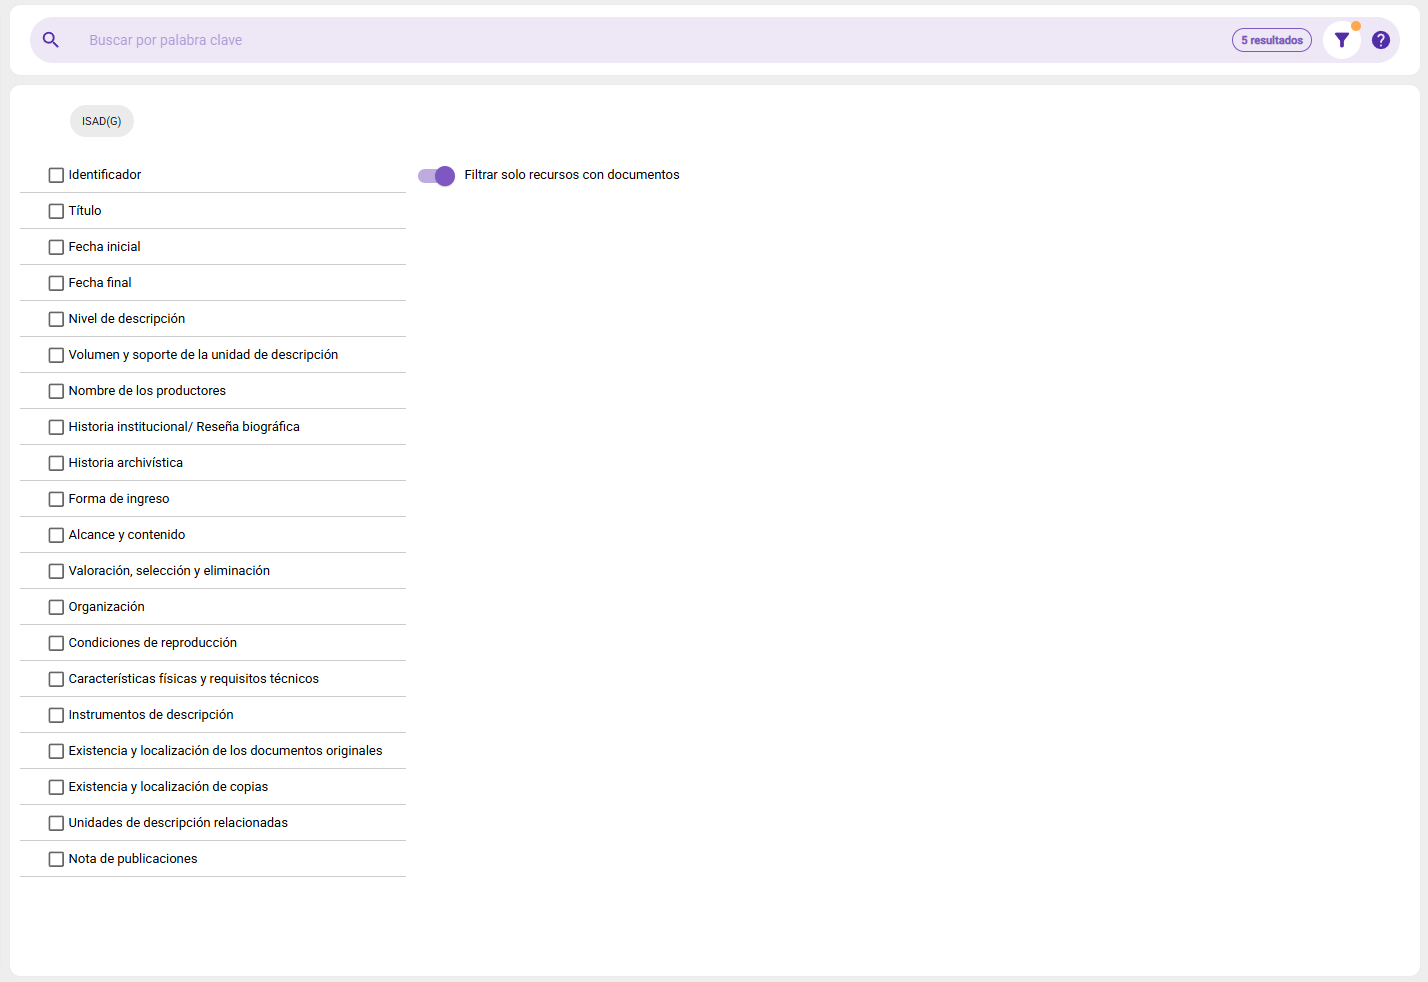Check the Organización checkbox
The width and height of the screenshot is (1428, 982).
pyautogui.click(x=56, y=607)
